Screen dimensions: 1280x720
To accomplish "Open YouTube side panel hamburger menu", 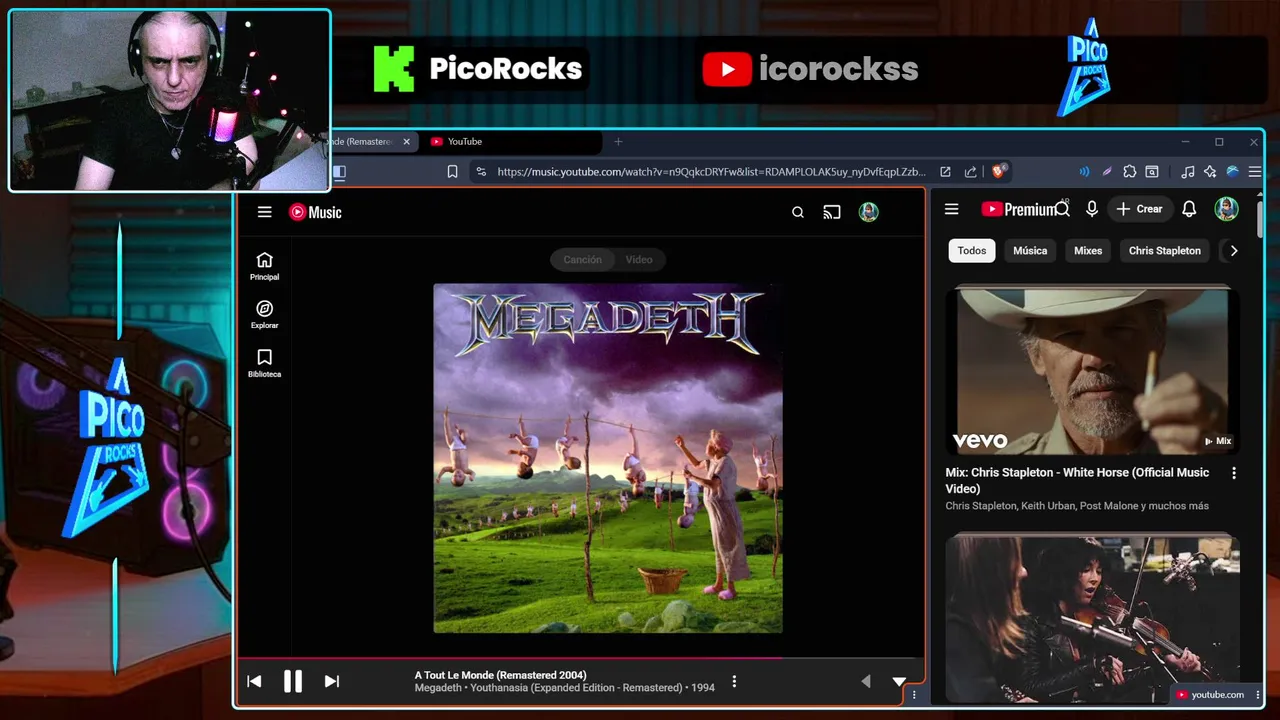I will [x=952, y=209].
